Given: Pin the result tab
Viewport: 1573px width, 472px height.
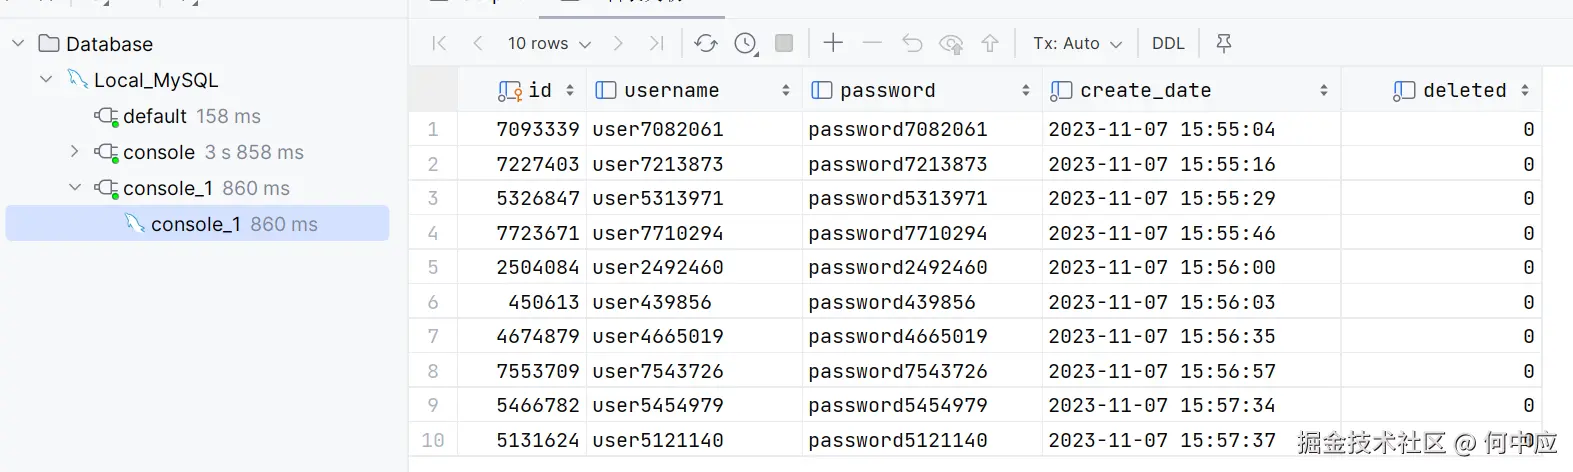Looking at the screenshot, I should coord(1223,43).
